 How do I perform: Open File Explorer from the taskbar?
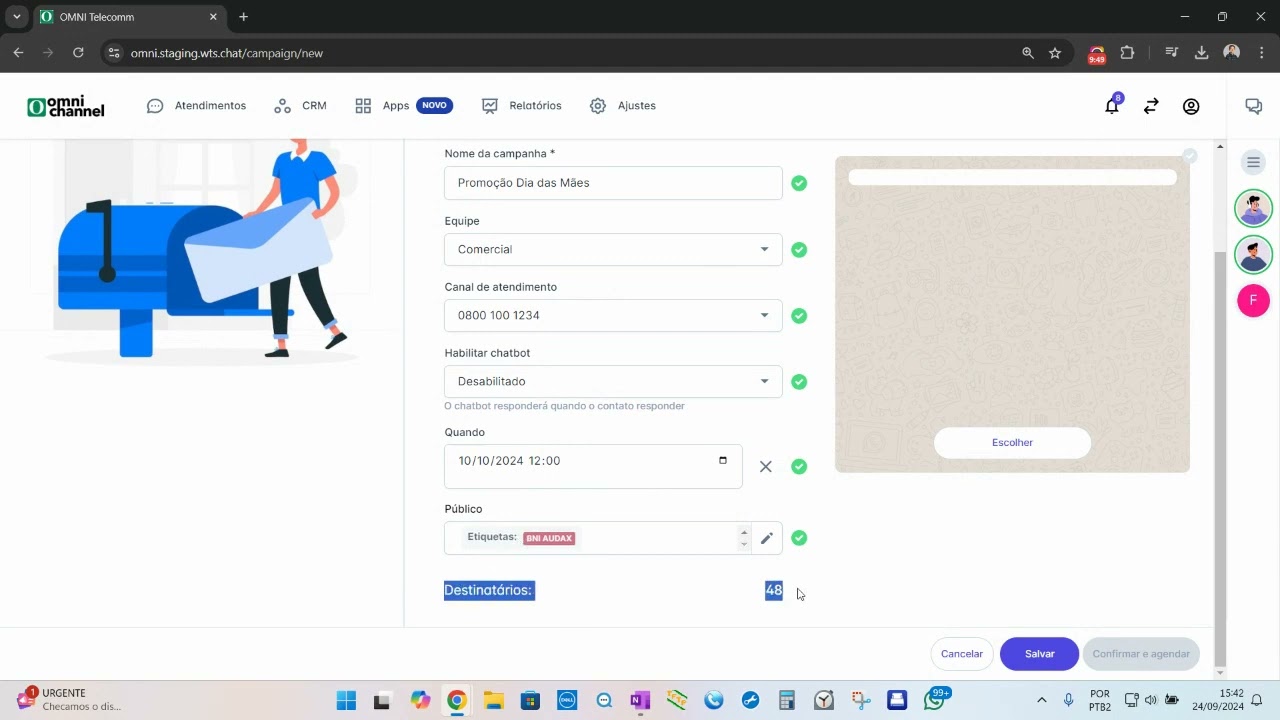click(493, 701)
